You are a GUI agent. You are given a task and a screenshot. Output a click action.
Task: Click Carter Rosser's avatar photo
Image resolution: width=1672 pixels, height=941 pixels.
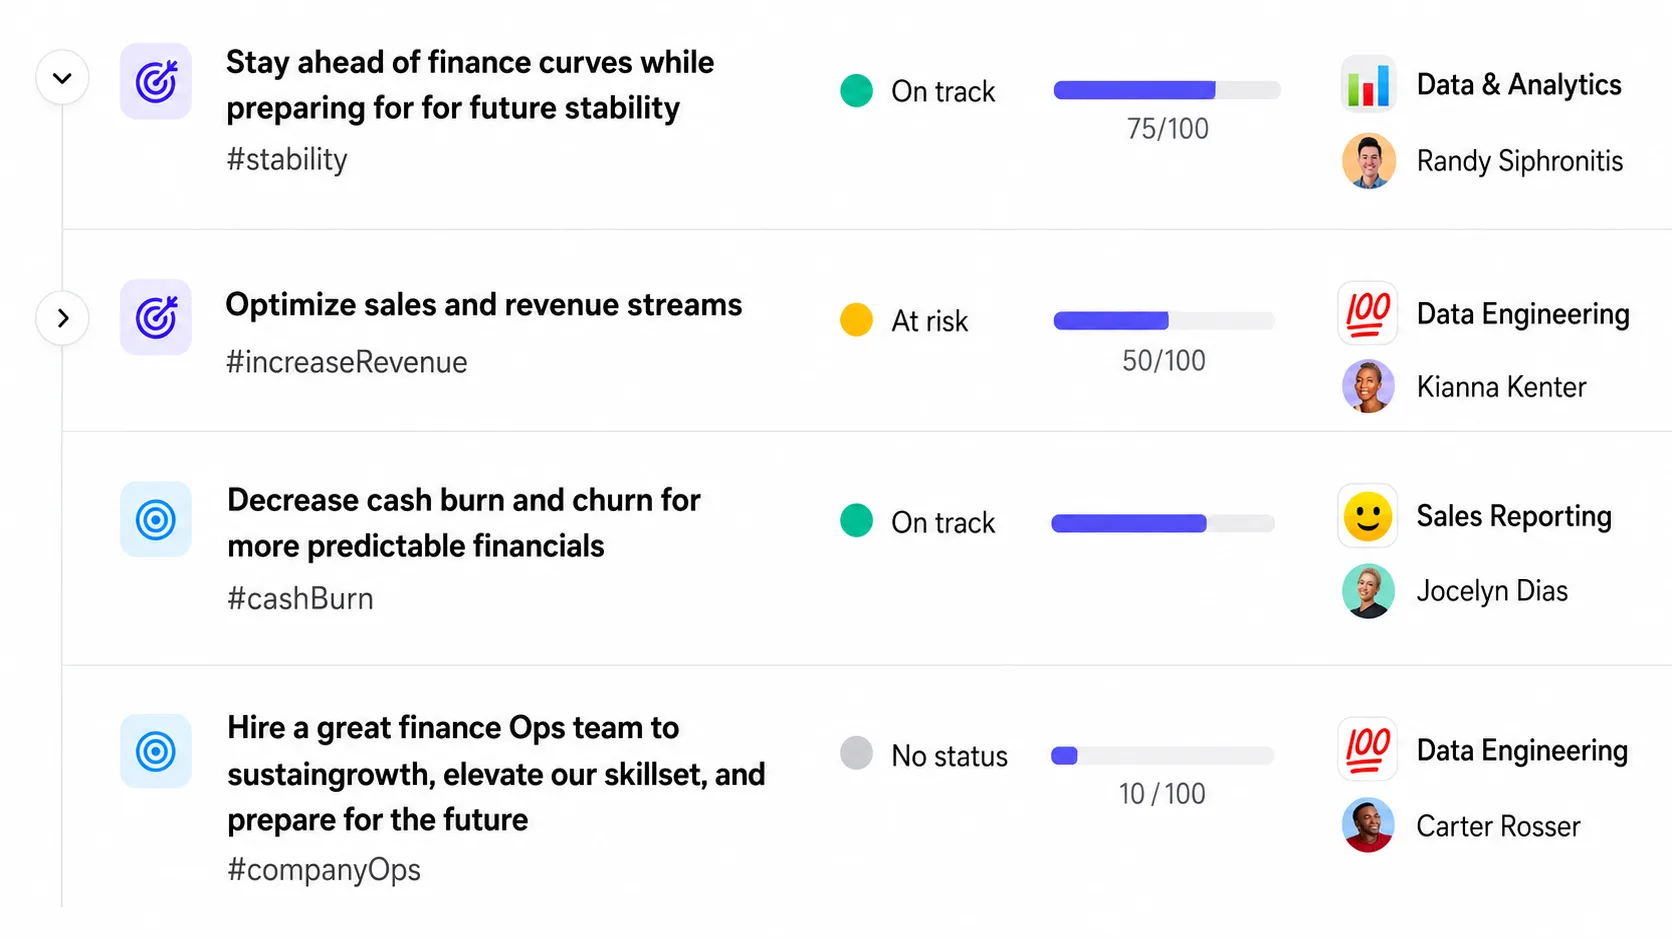pyautogui.click(x=1369, y=825)
